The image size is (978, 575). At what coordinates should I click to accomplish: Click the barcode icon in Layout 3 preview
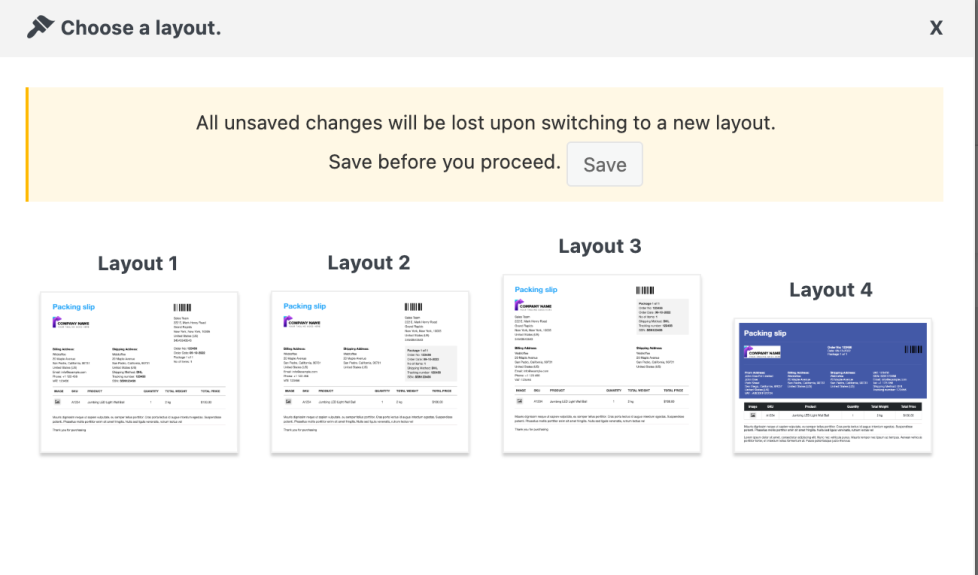(x=645, y=288)
